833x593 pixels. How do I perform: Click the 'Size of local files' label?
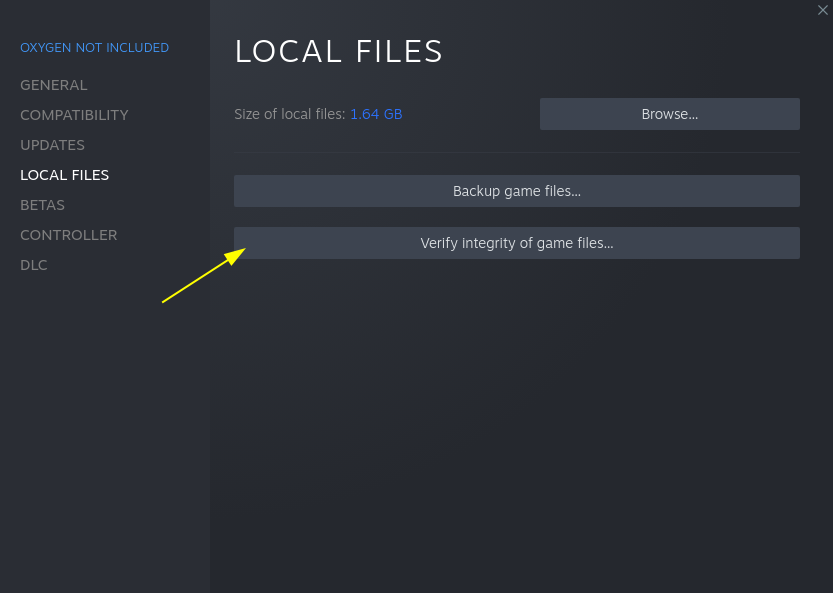pos(289,114)
